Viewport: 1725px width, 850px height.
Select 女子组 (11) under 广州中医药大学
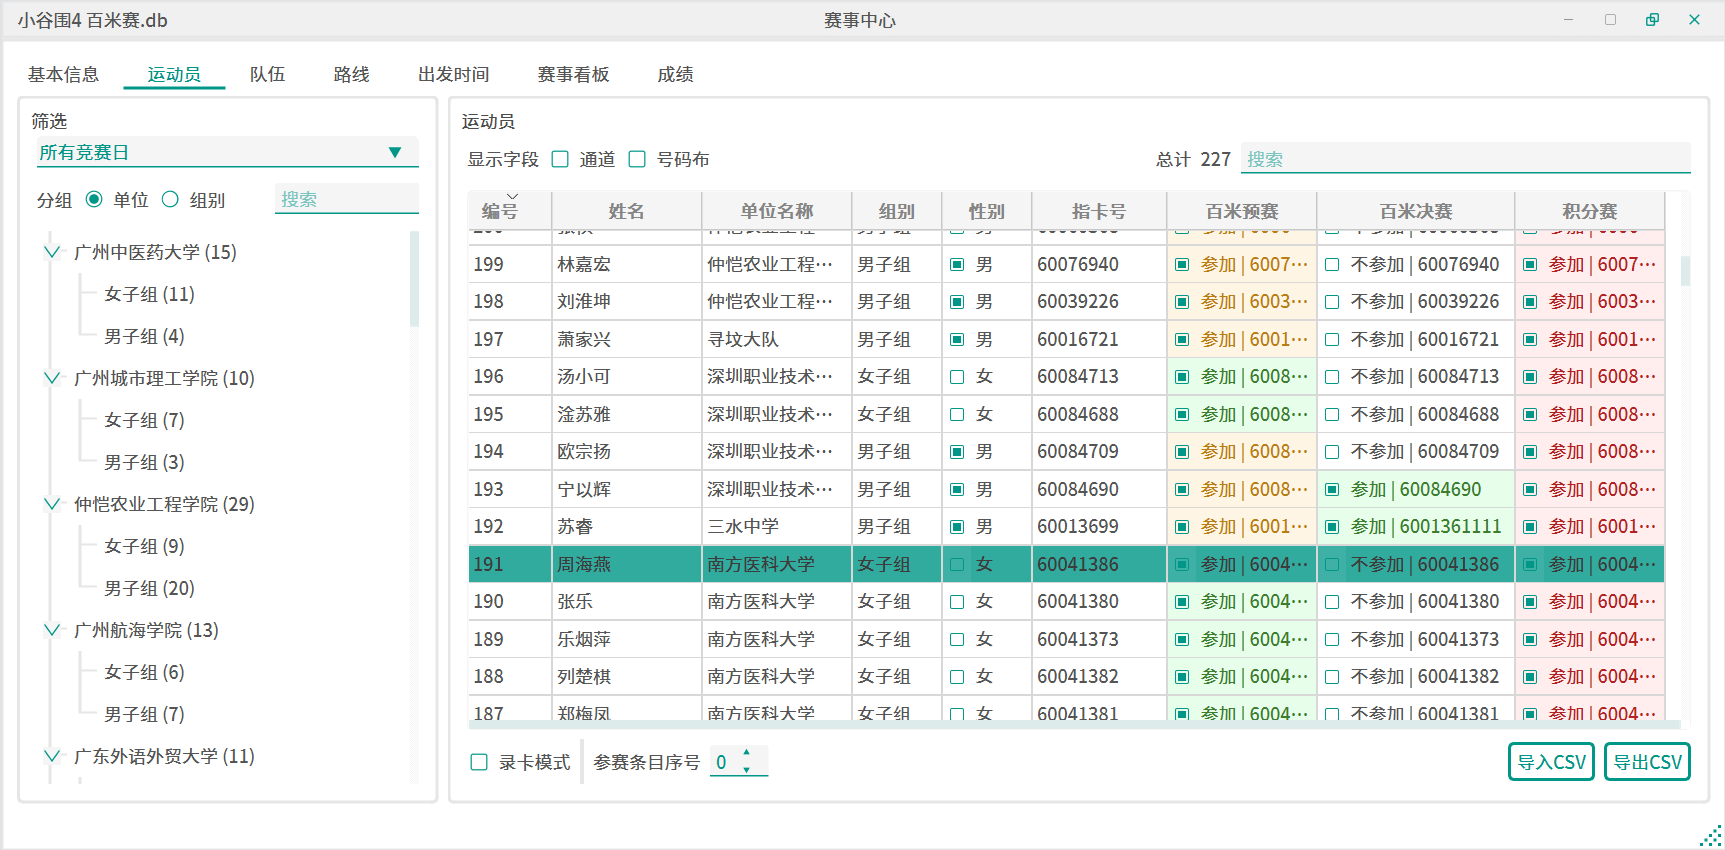click(149, 294)
